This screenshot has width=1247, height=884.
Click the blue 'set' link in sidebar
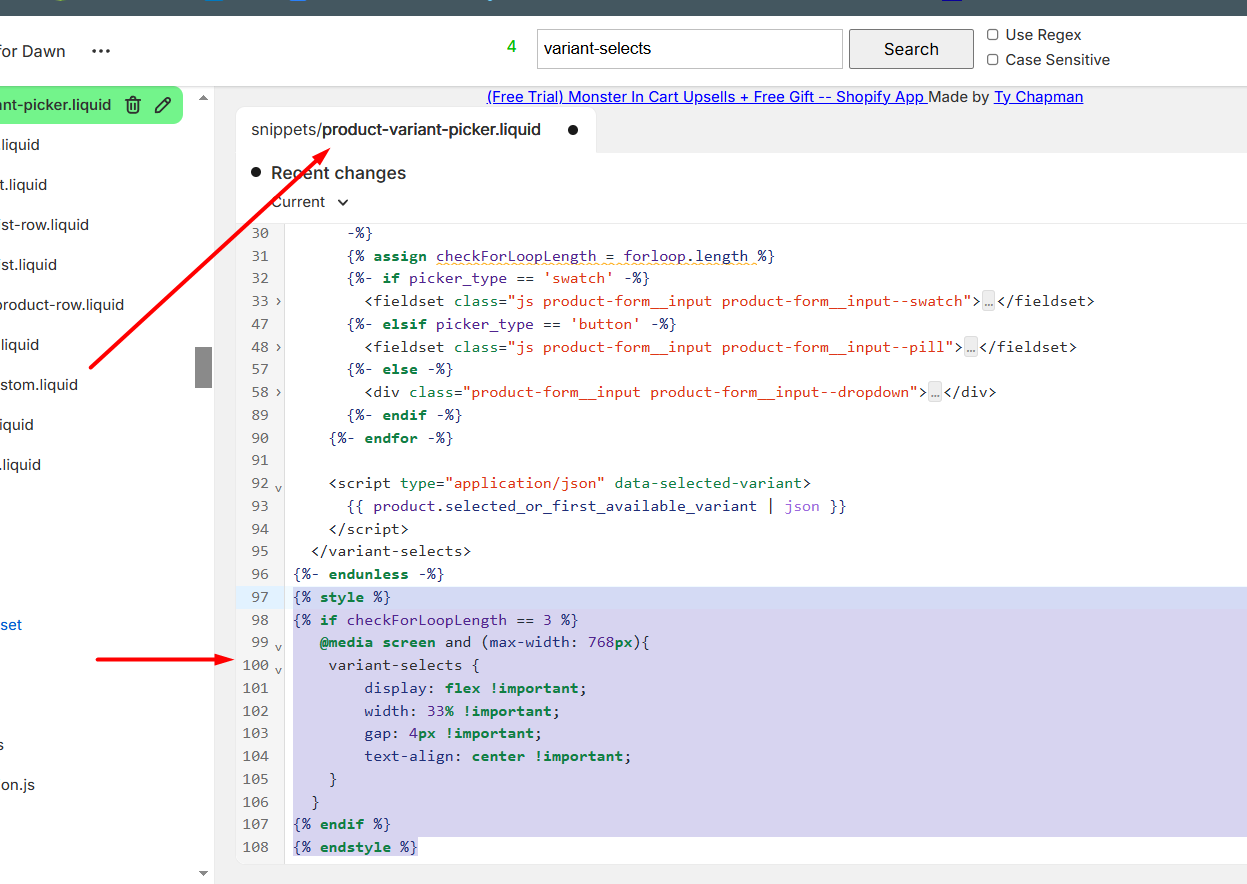(x=11, y=625)
